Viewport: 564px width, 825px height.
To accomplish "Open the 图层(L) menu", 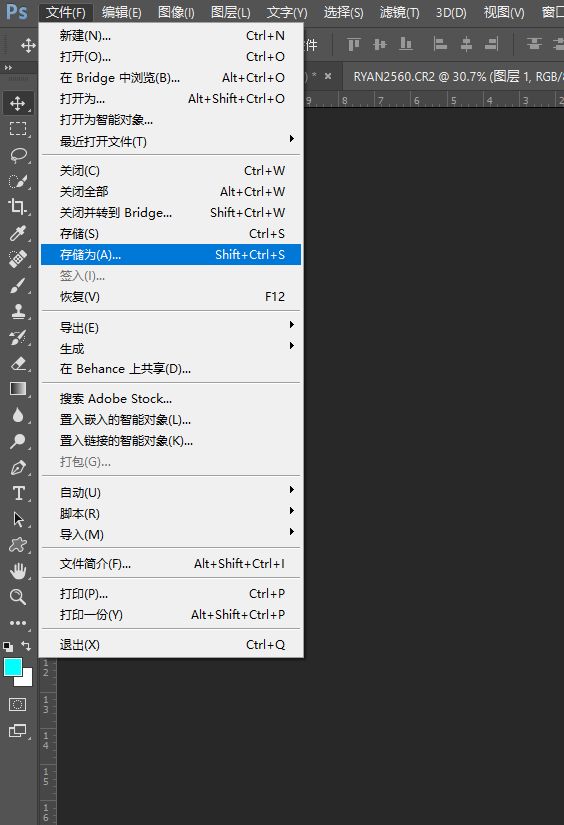I will pyautogui.click(x=230, y=12).
